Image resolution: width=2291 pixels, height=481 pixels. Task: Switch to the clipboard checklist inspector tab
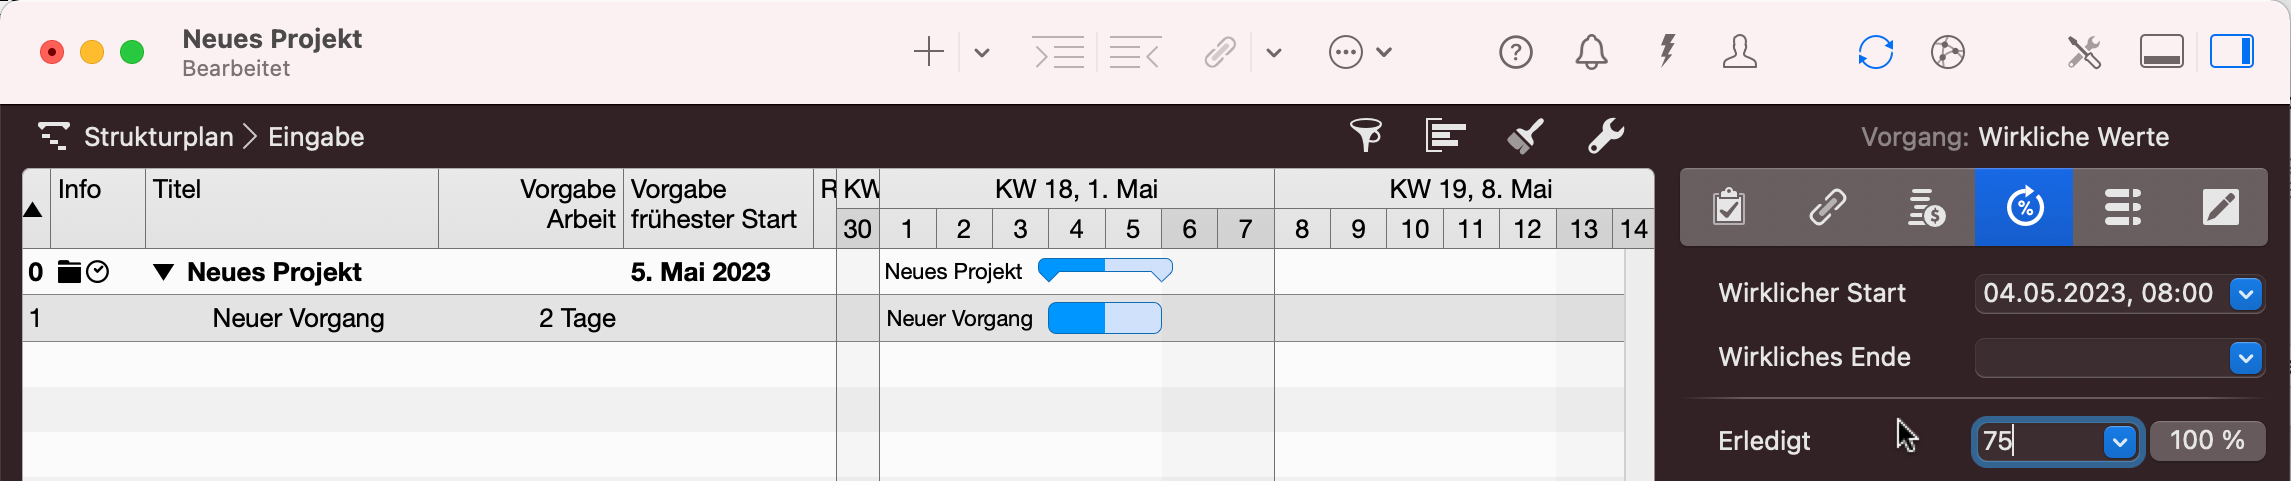1729,208
